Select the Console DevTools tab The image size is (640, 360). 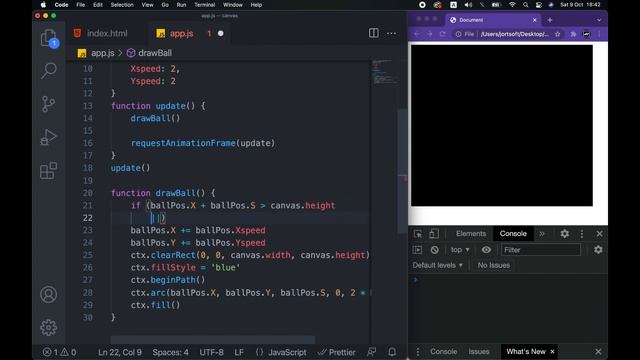coord(513,234)
